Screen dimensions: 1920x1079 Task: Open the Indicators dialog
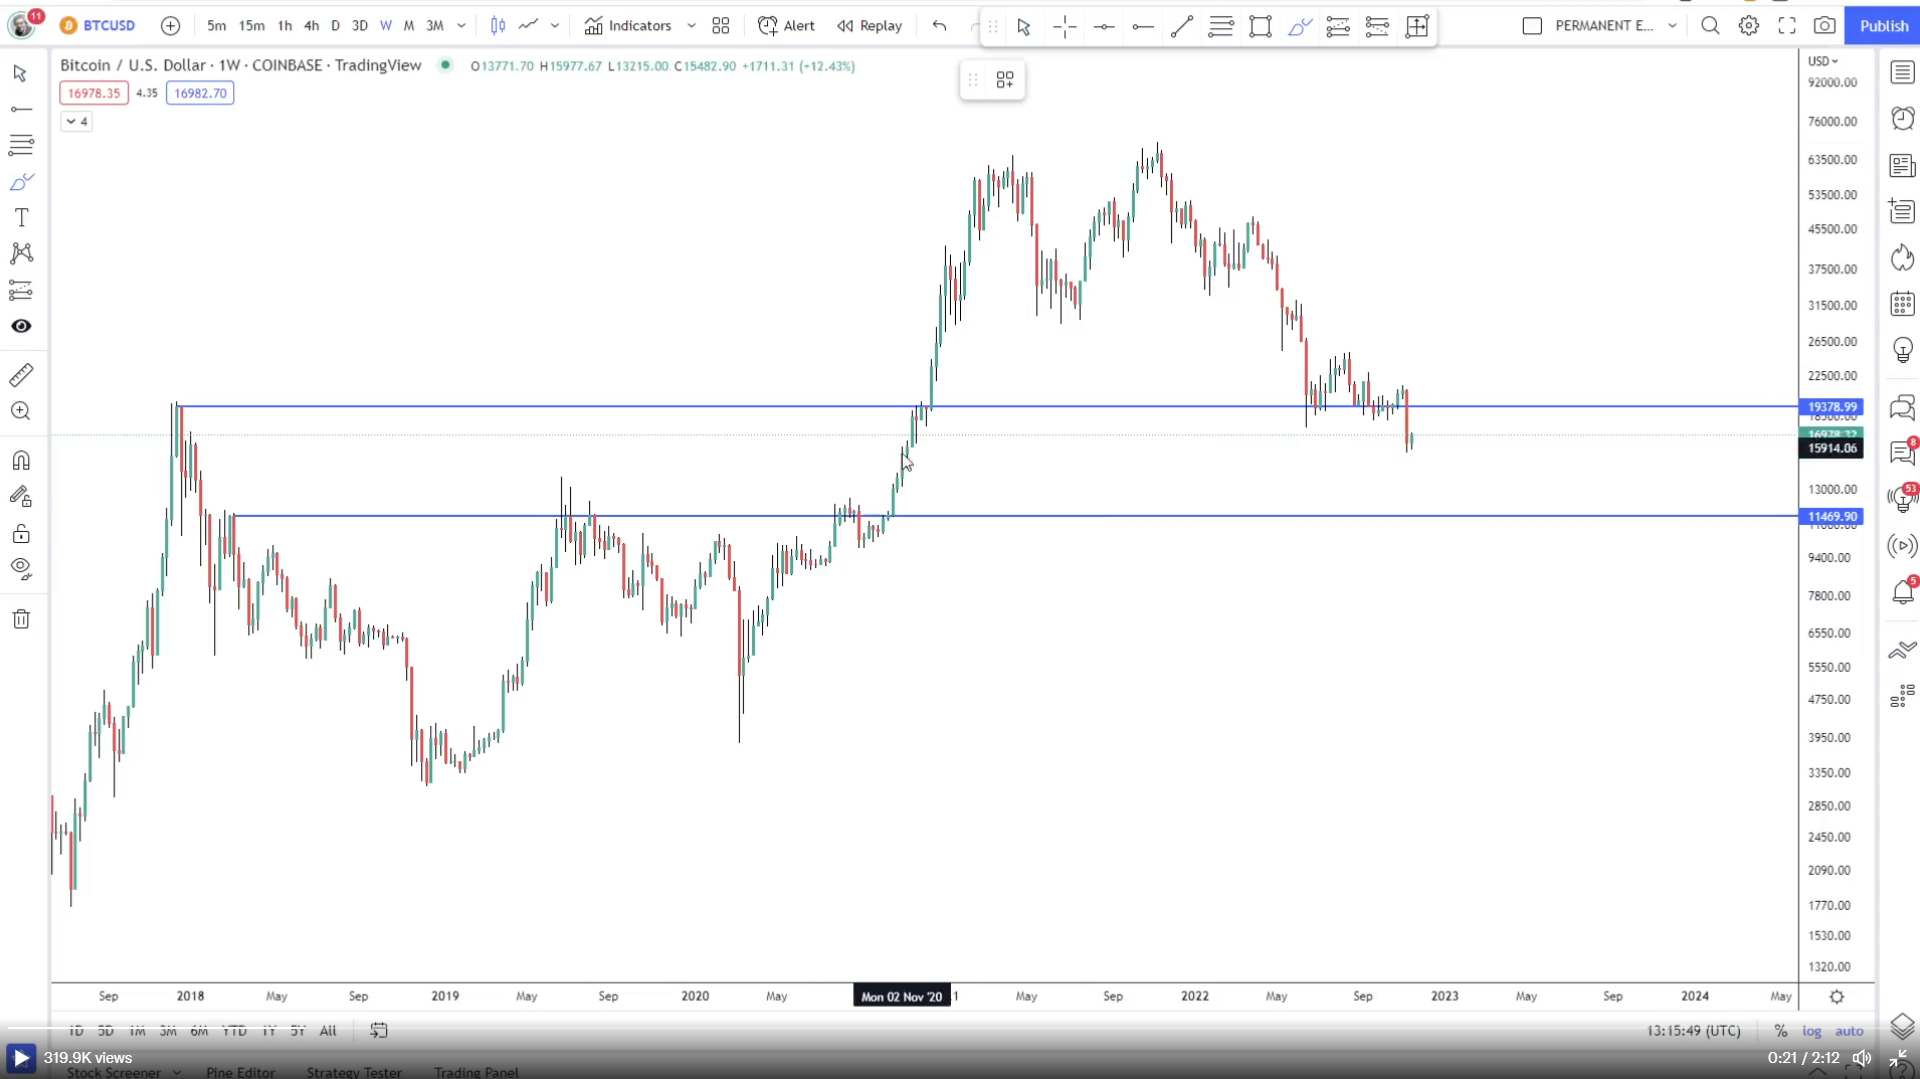pos(628,26)
